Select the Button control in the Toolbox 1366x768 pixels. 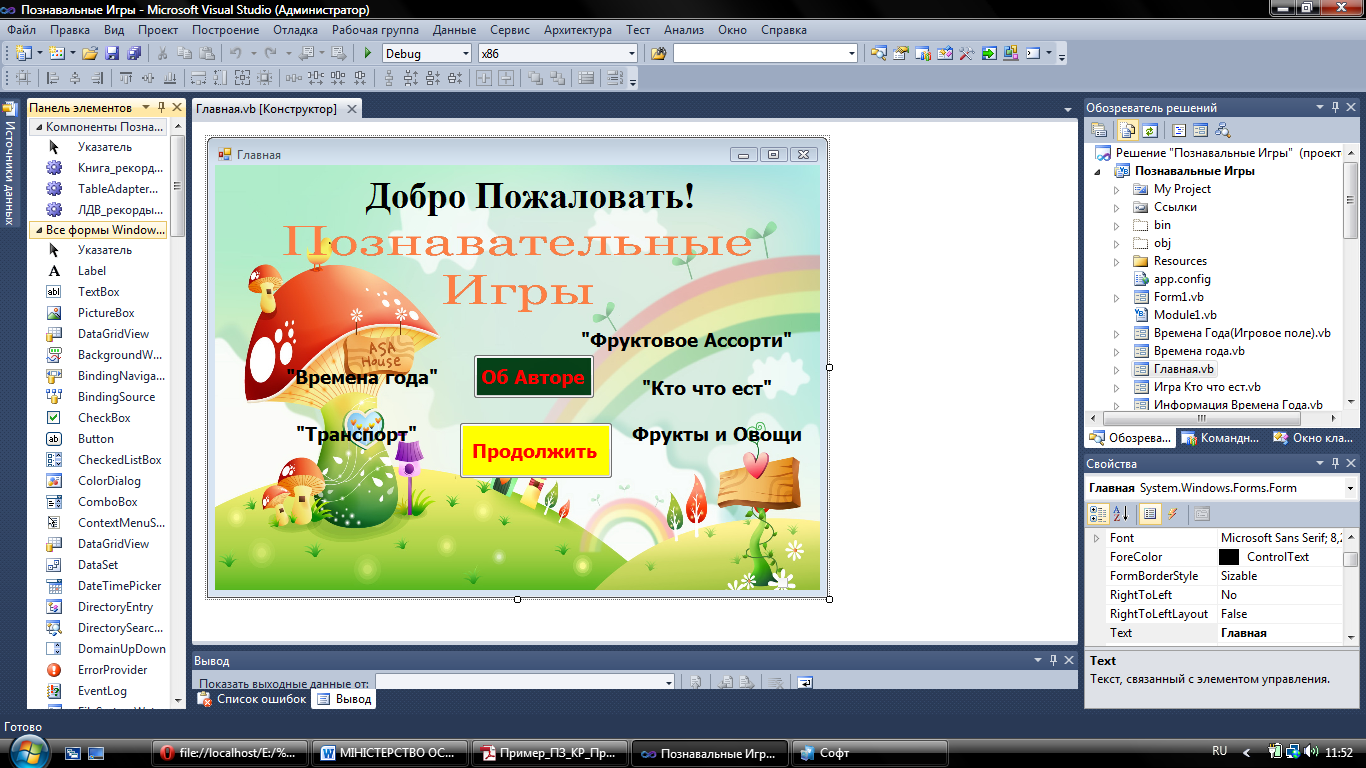pos(98,439)
